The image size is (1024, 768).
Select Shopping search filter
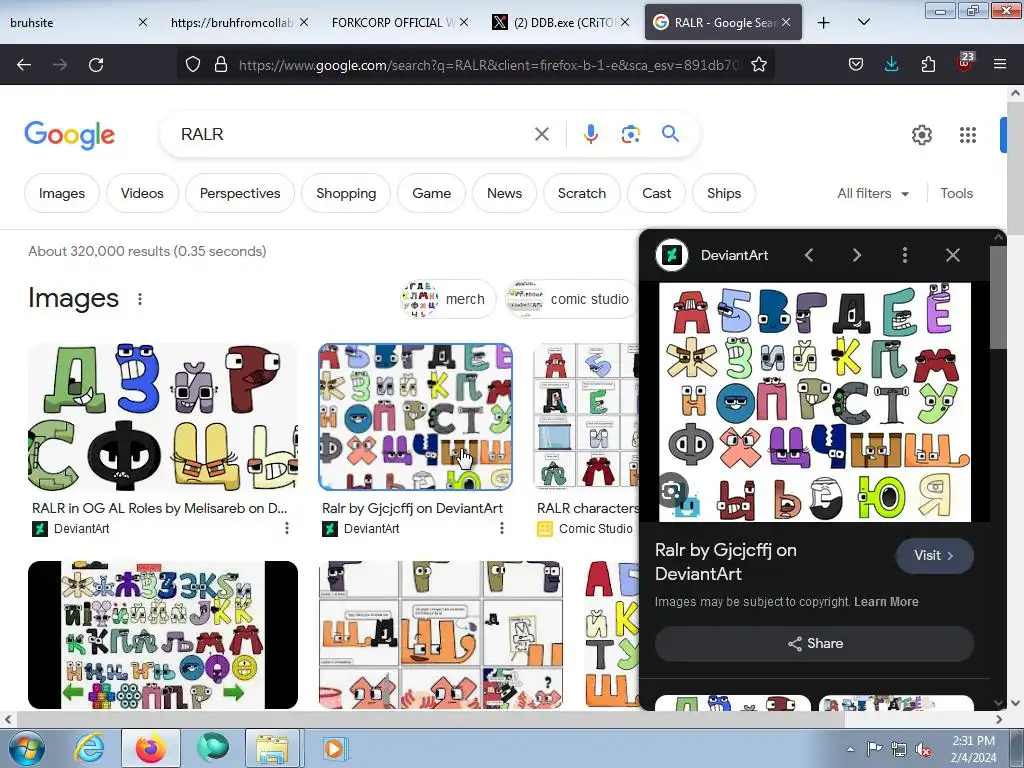(346, 193)
